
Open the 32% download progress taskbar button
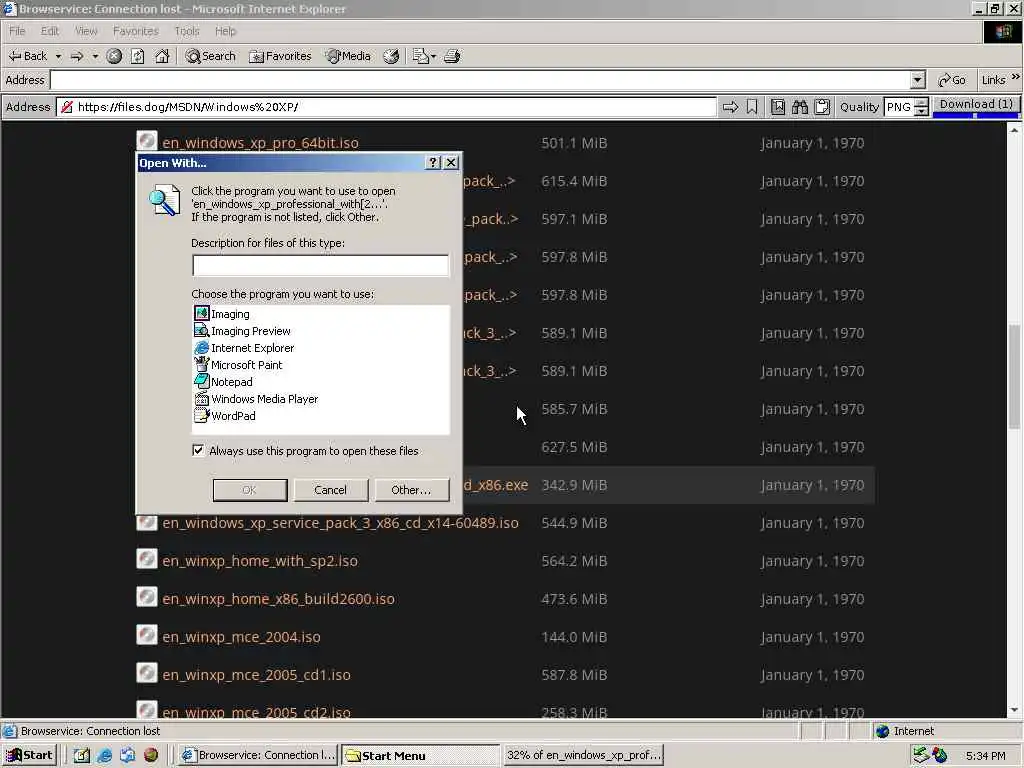point(583,755)
